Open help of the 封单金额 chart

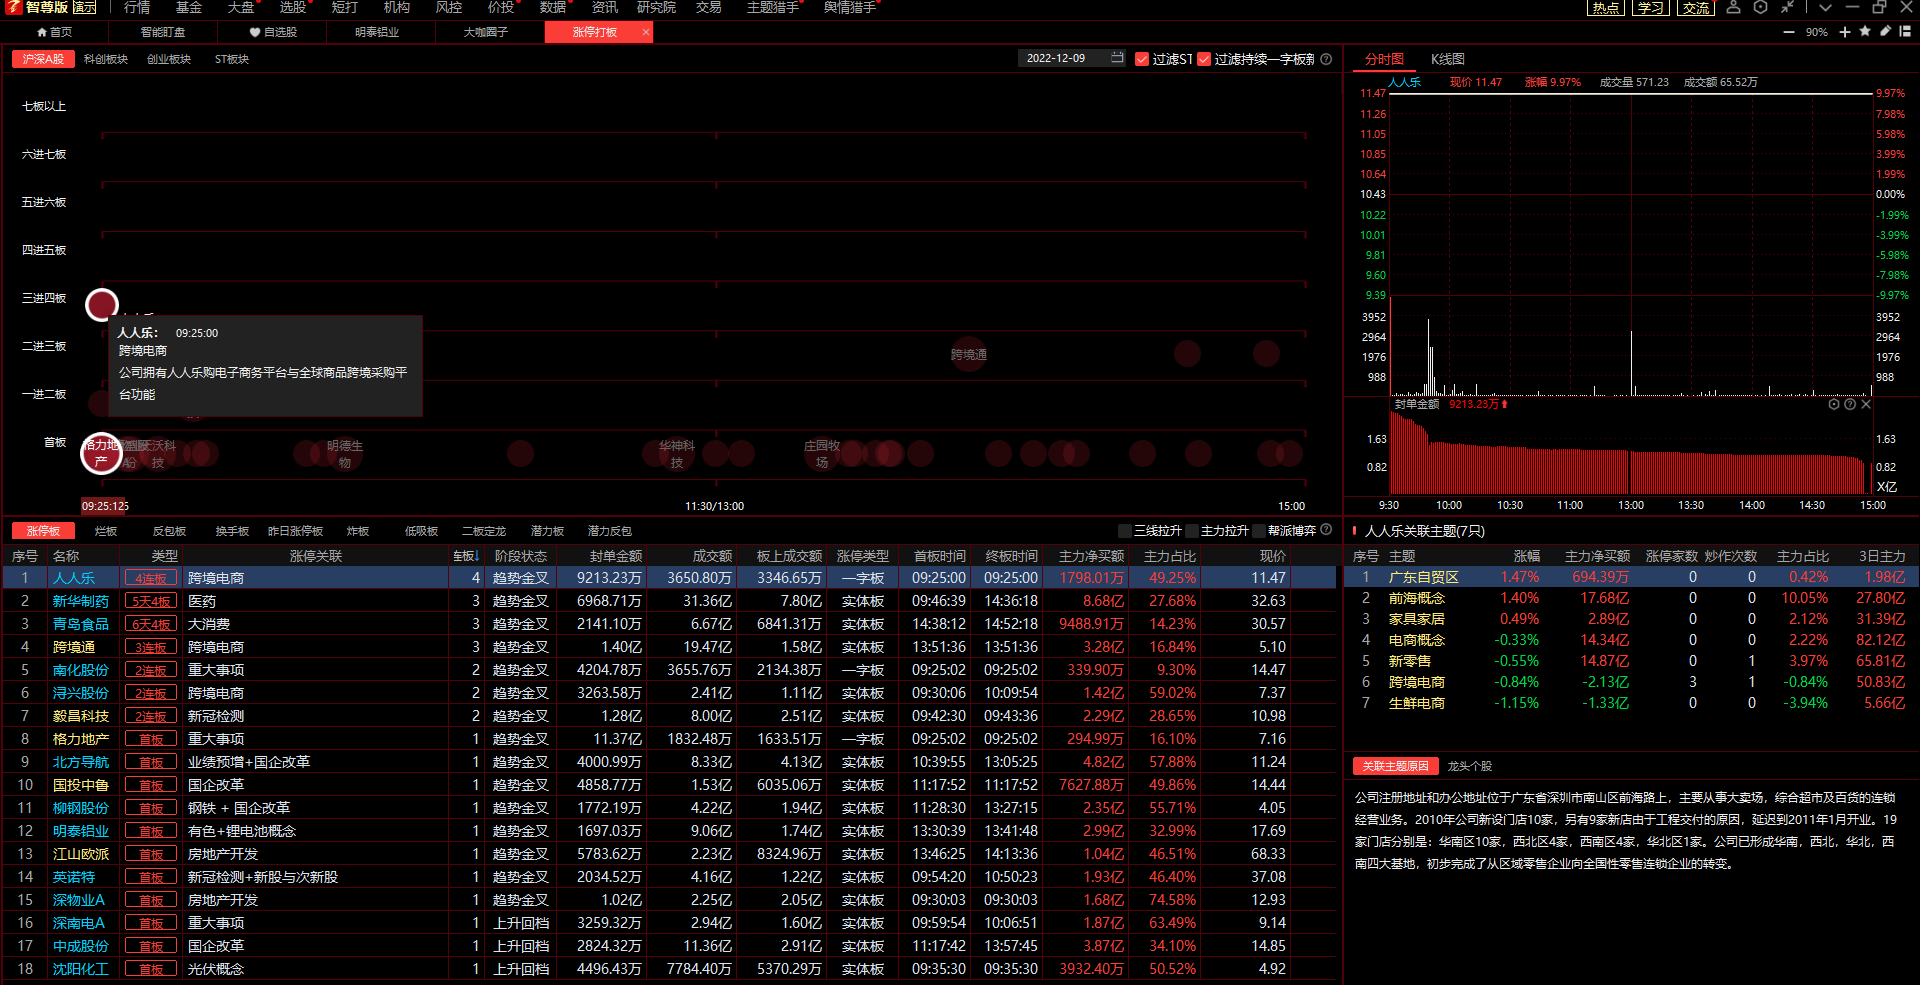pos(1850,404)
